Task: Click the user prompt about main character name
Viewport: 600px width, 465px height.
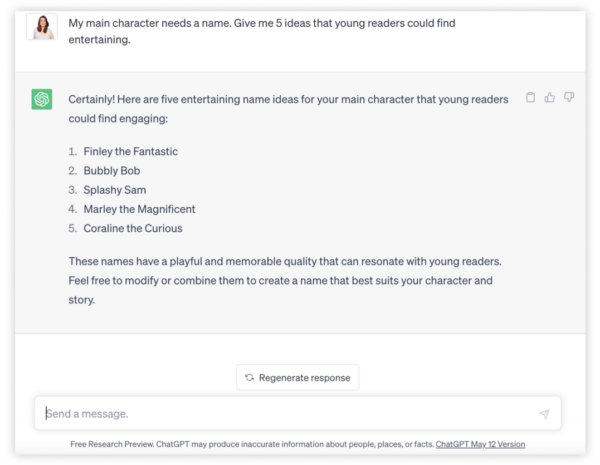Action: (x=262, y=31)
